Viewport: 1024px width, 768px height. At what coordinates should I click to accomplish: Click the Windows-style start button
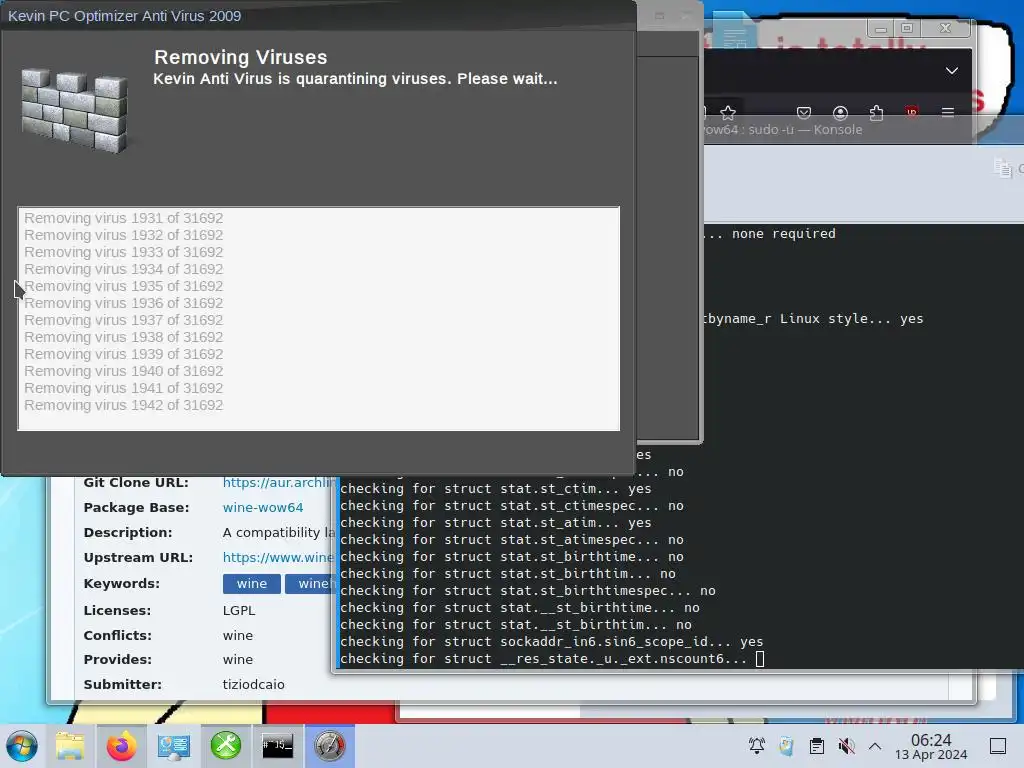pos(22,746)
